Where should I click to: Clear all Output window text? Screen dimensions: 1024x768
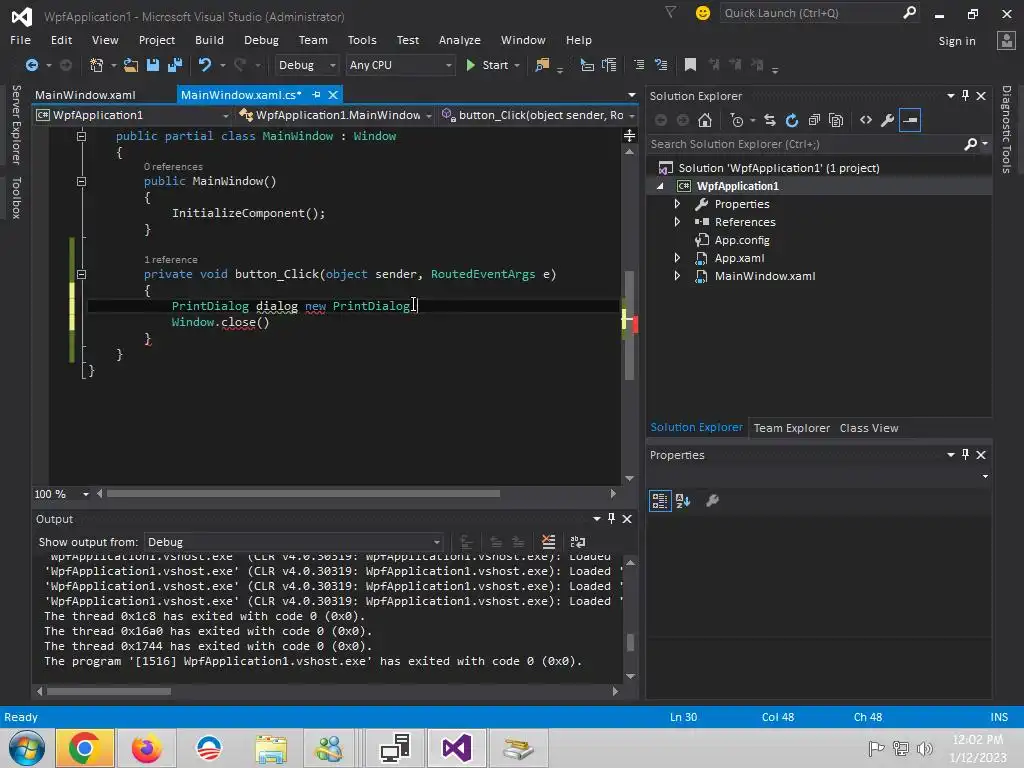coord(549,542)
